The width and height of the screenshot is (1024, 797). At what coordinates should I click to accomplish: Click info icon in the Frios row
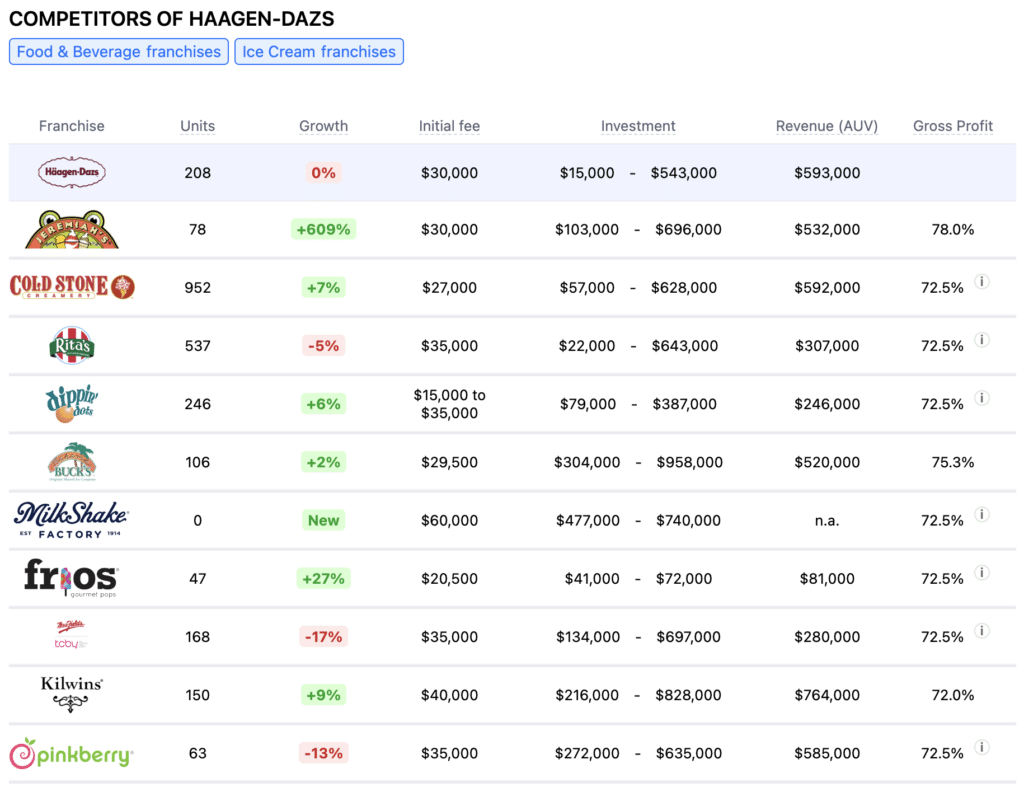coord(982,572)
